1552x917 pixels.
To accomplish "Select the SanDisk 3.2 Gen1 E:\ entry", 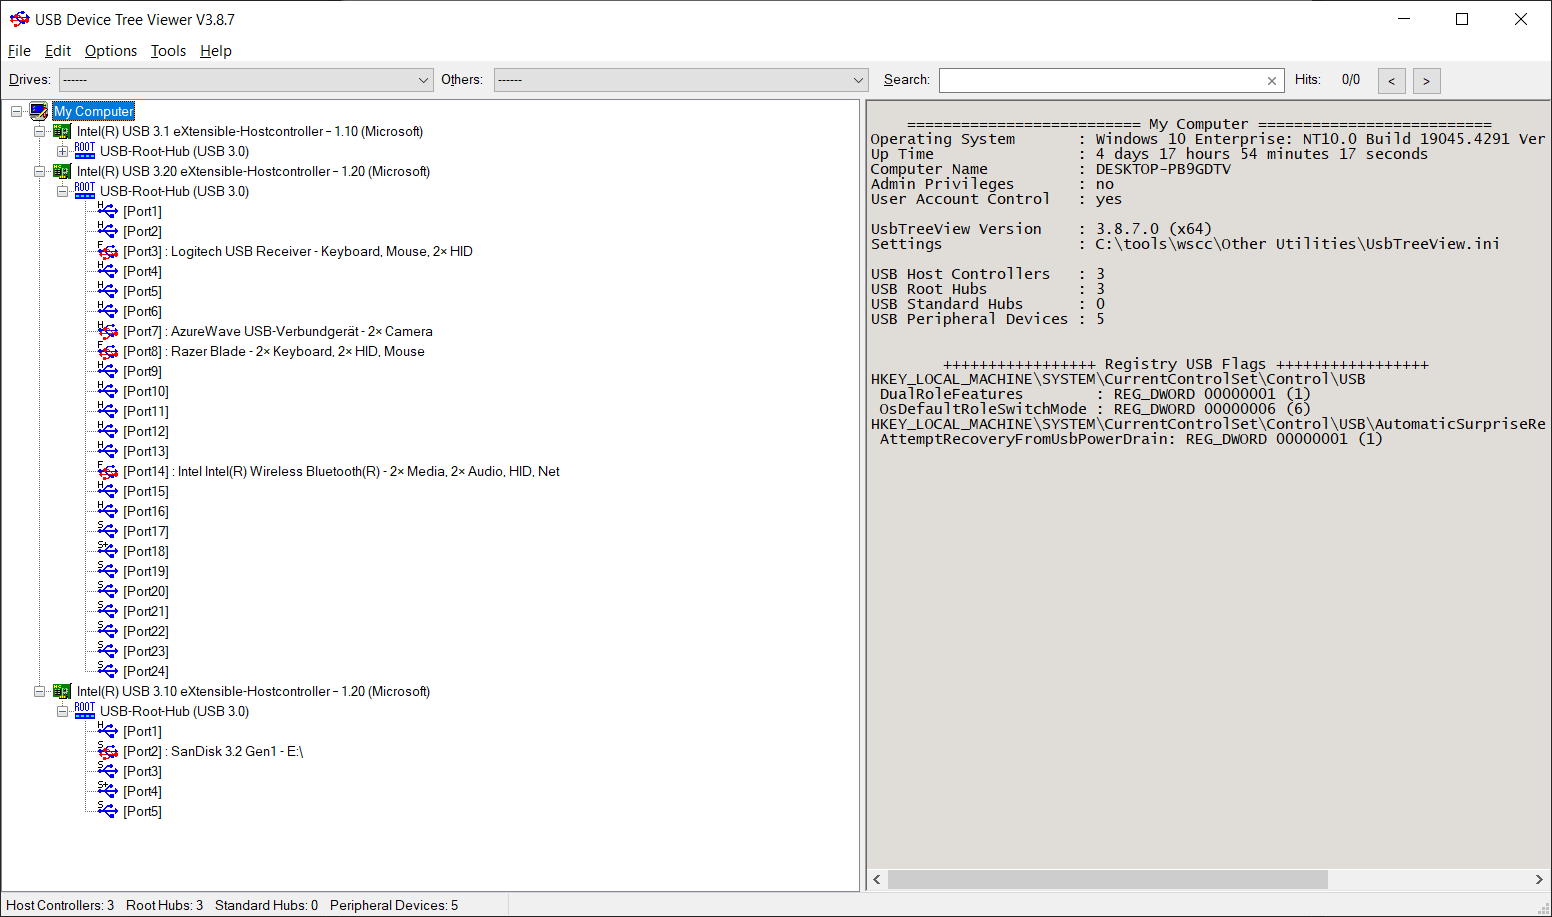I will click(x=213, y=751).
